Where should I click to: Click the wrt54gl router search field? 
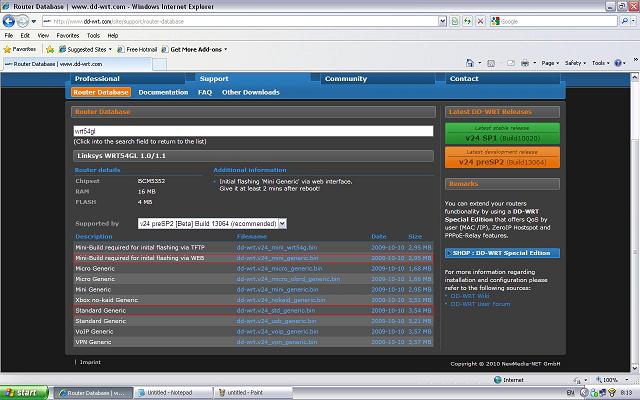coord(253,130)
